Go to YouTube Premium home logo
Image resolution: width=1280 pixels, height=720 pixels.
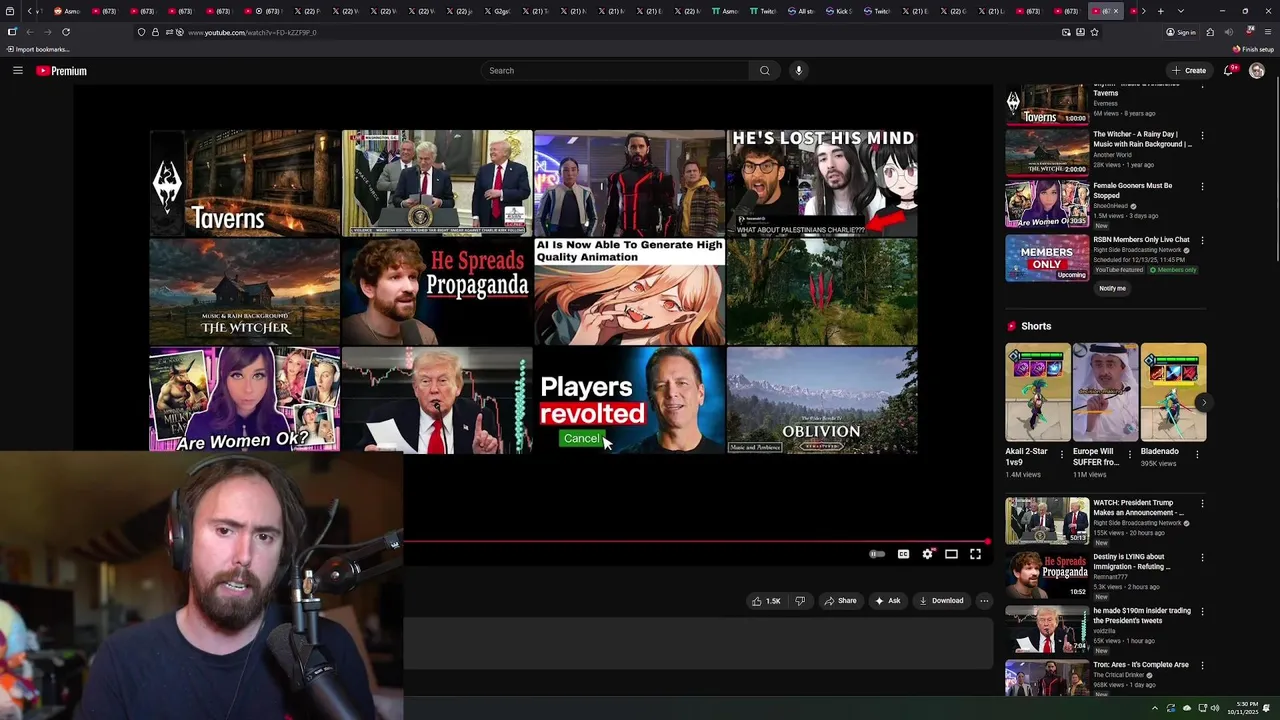point(62,71)
